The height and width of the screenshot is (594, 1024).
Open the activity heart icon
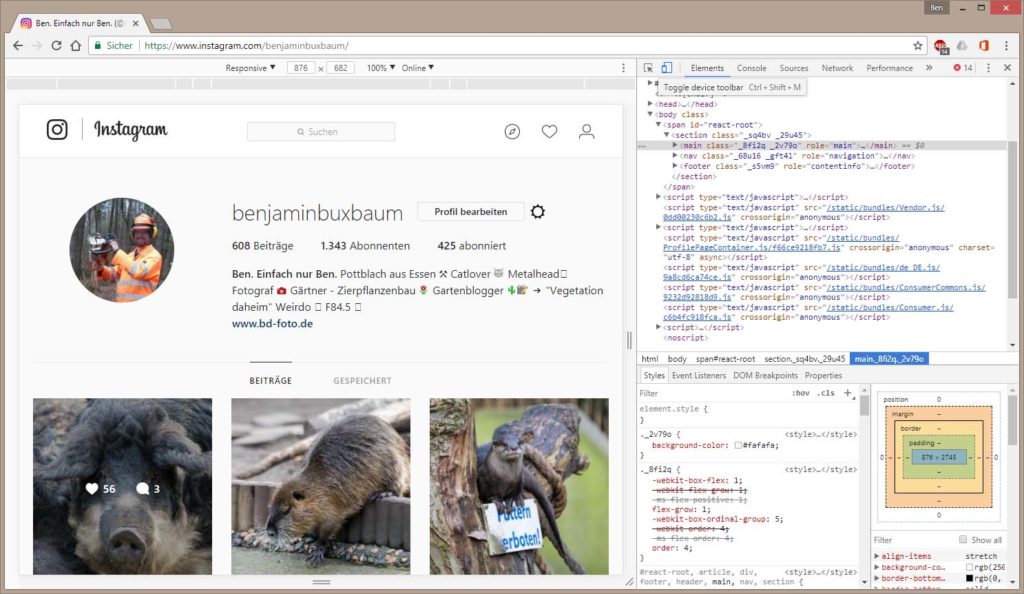pos(549,132)
